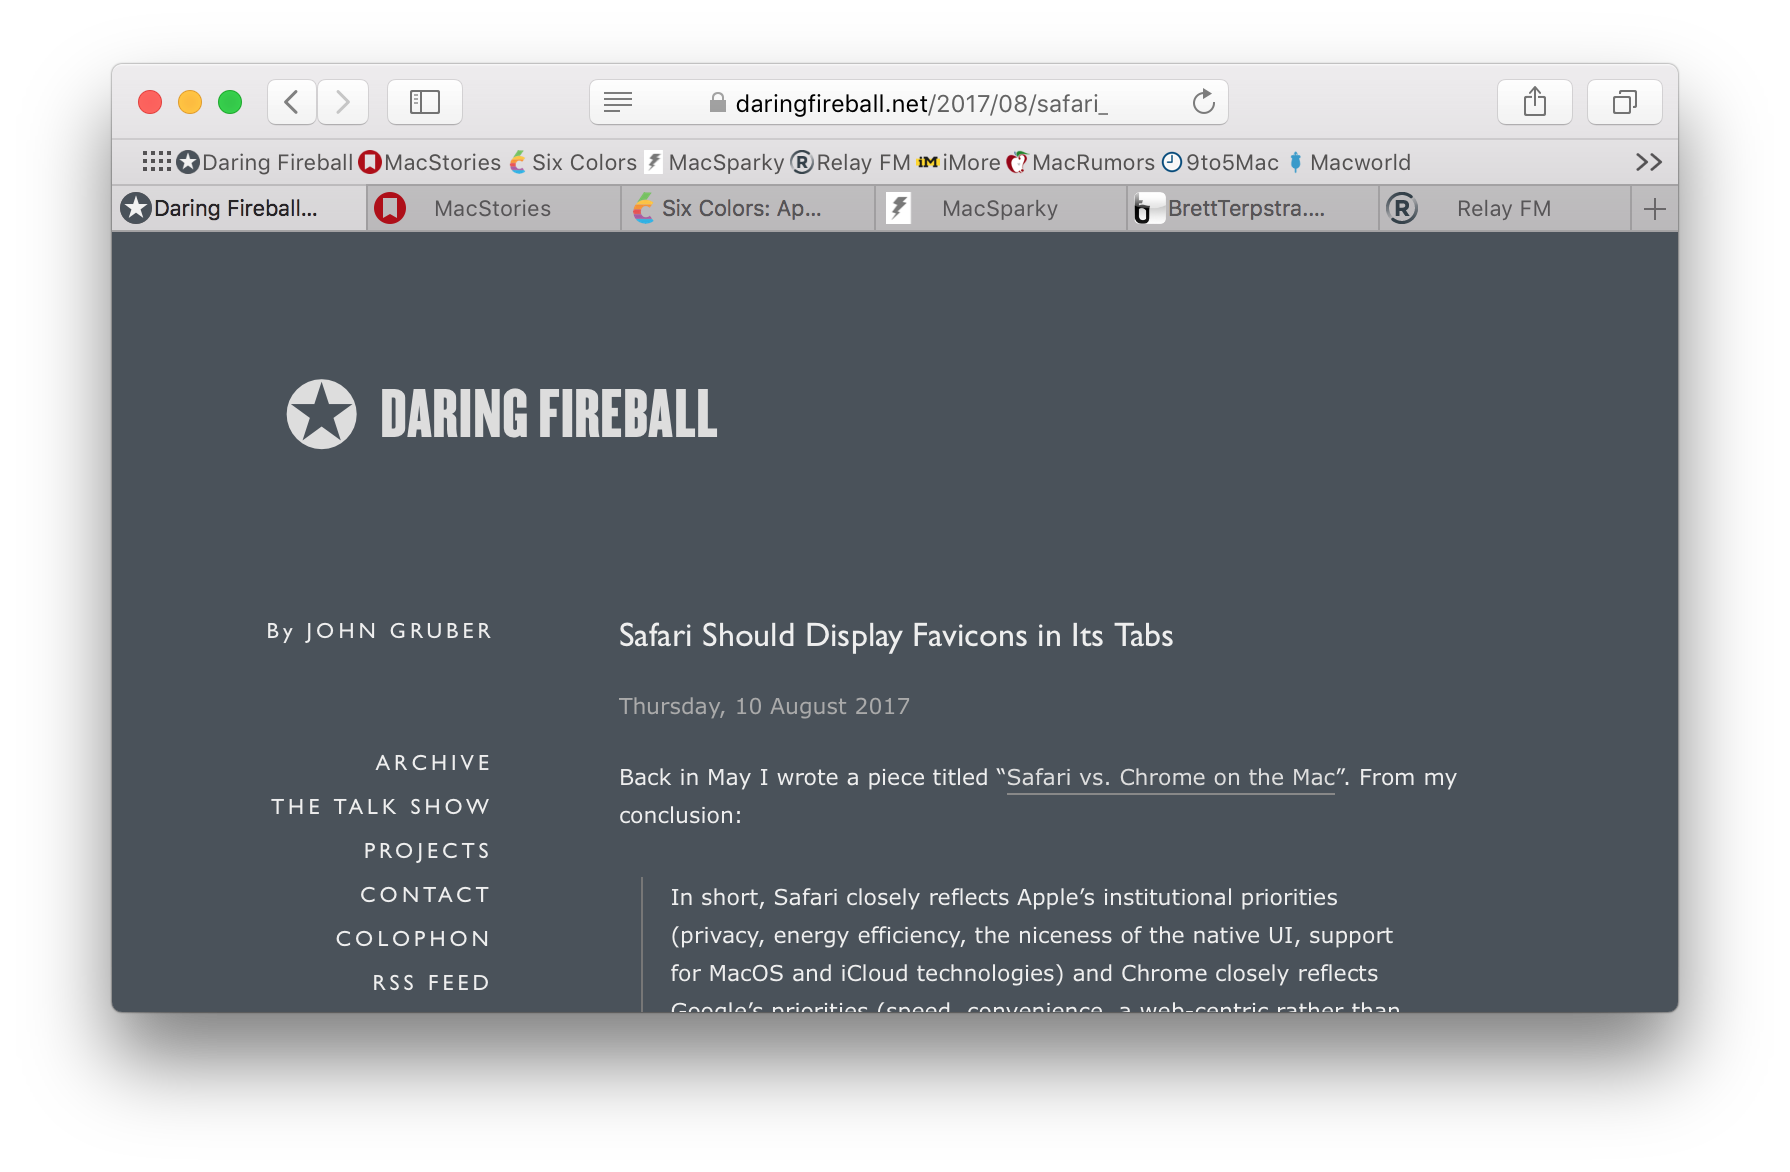Follow "Safari vs. Chrome on the Mac" link
The image size is (1790, 1172).
(x=1170, y=778)
